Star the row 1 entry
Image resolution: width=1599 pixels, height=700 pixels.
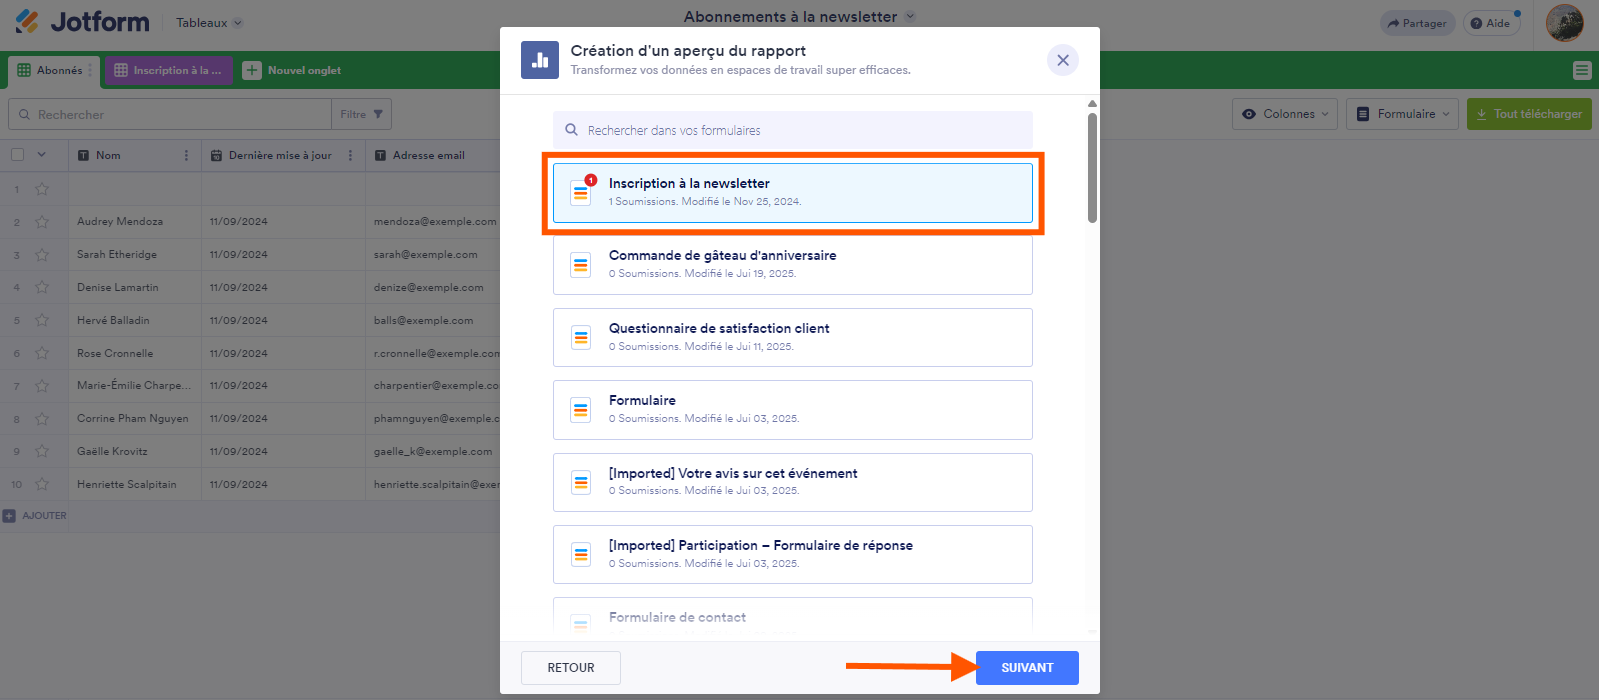tap(42, 189)
